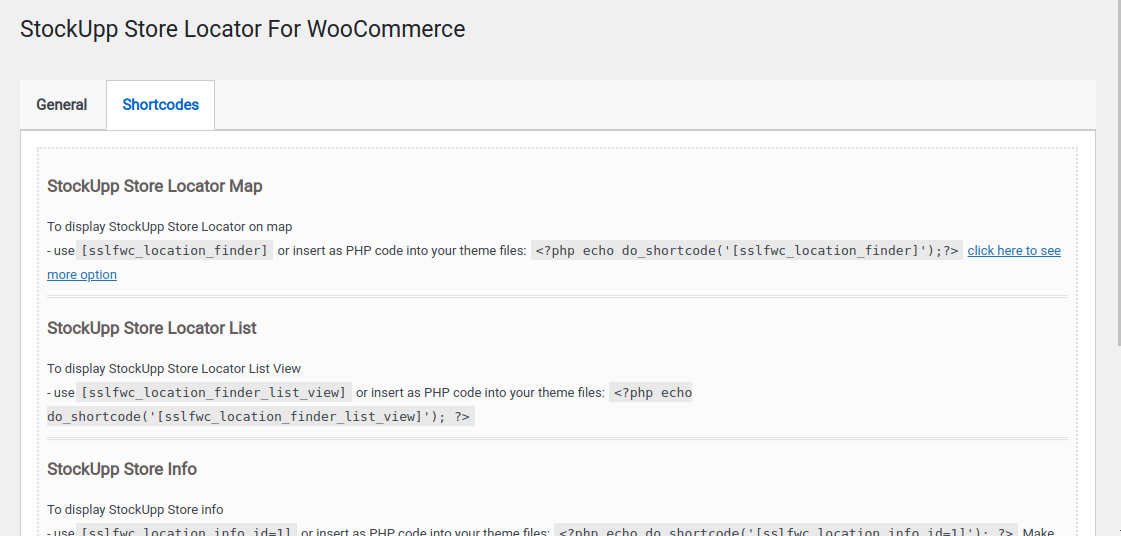Click the text 'To display StockUpp Store info'
This screenshot has width=1121, height=536.
pyautogui.click(x=135, y=510)
